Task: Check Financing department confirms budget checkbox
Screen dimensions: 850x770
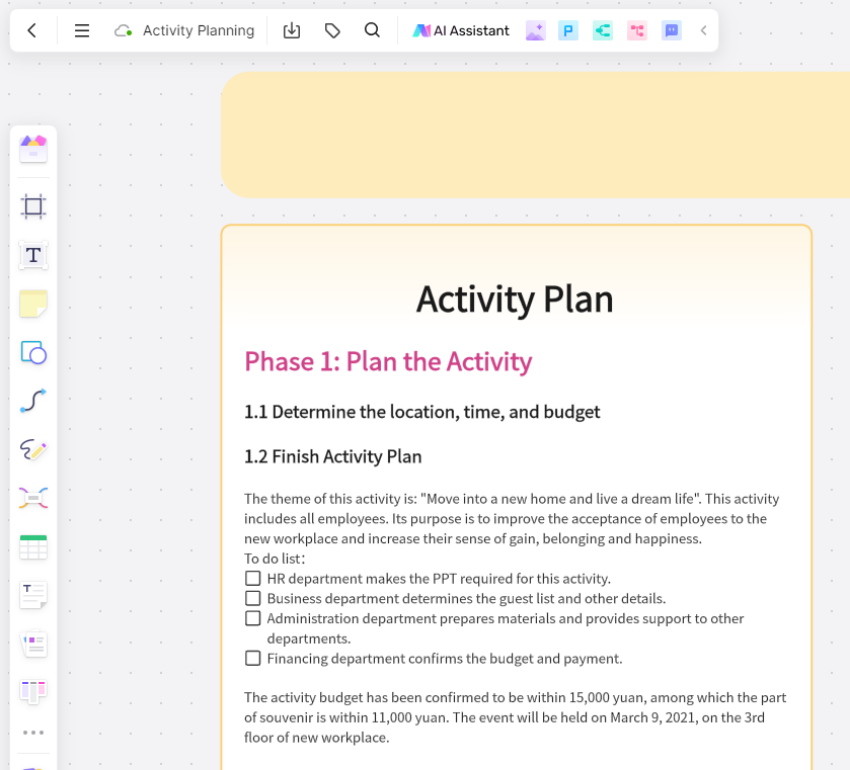Action: click(253, 658)
